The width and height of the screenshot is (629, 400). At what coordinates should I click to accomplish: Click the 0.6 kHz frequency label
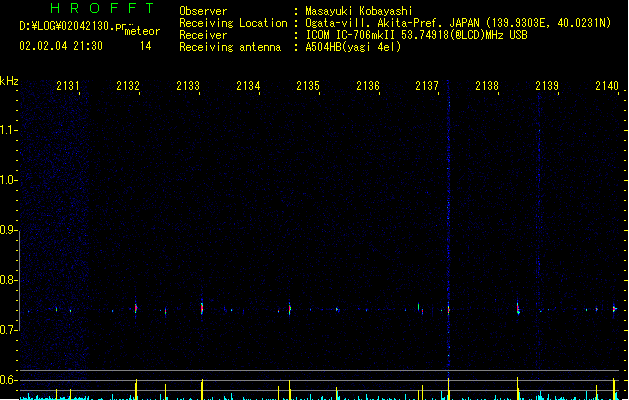pyautogui.click(x=8, y=380)
